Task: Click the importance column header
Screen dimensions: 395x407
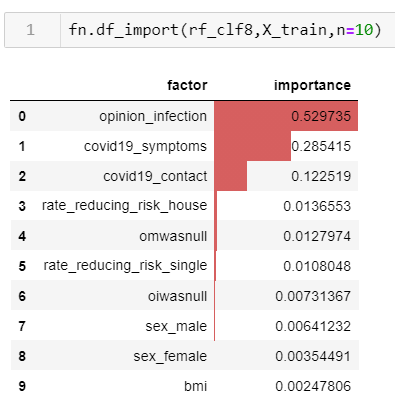Action: [312, 86]
